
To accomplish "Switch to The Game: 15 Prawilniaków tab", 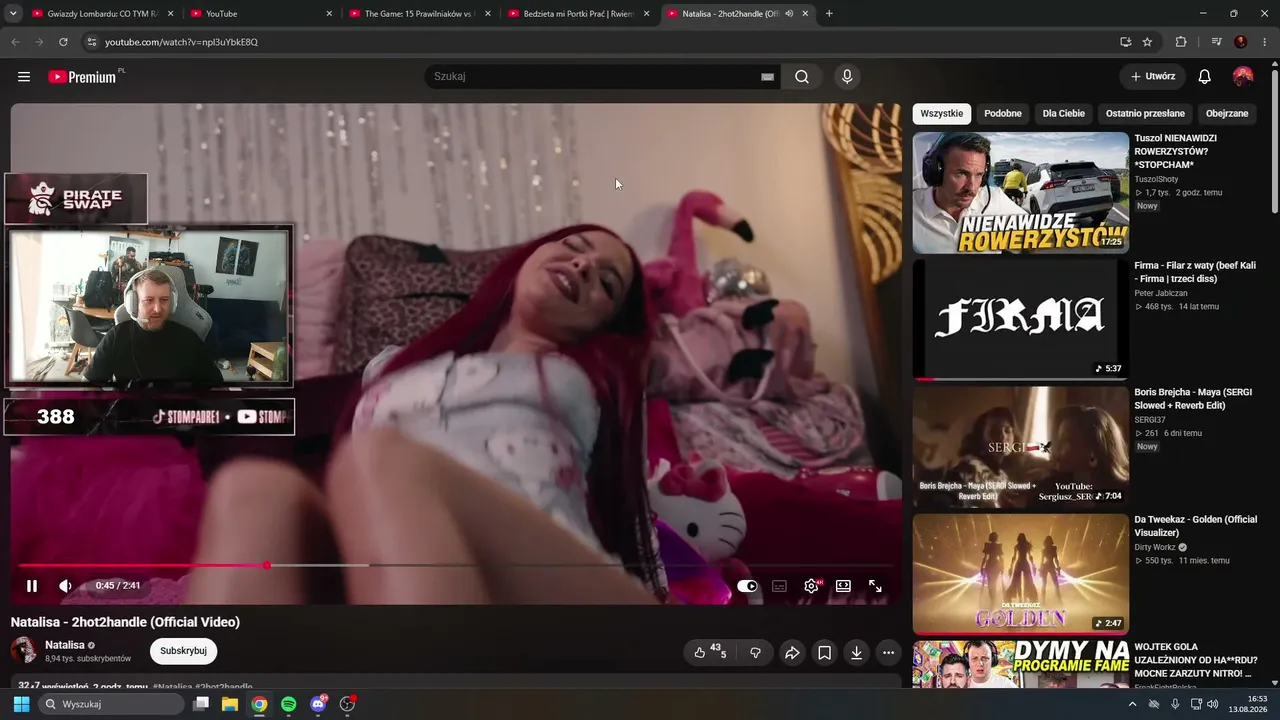I will (x=420, y=14).
